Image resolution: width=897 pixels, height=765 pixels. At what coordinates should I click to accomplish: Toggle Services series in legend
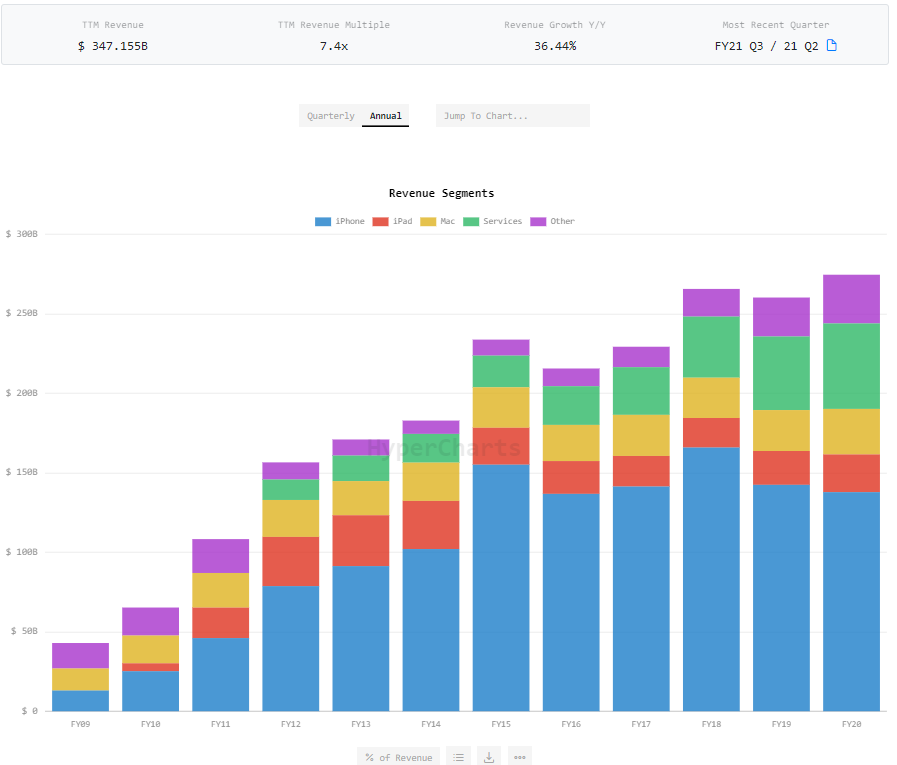pyautogui.click(x=492, y=221)
